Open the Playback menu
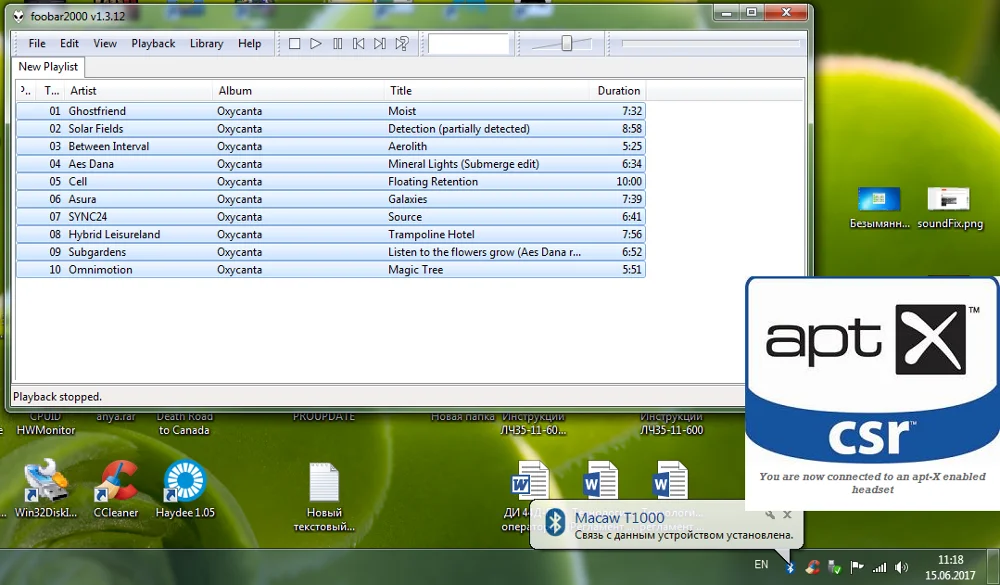 tap(153, 43)
